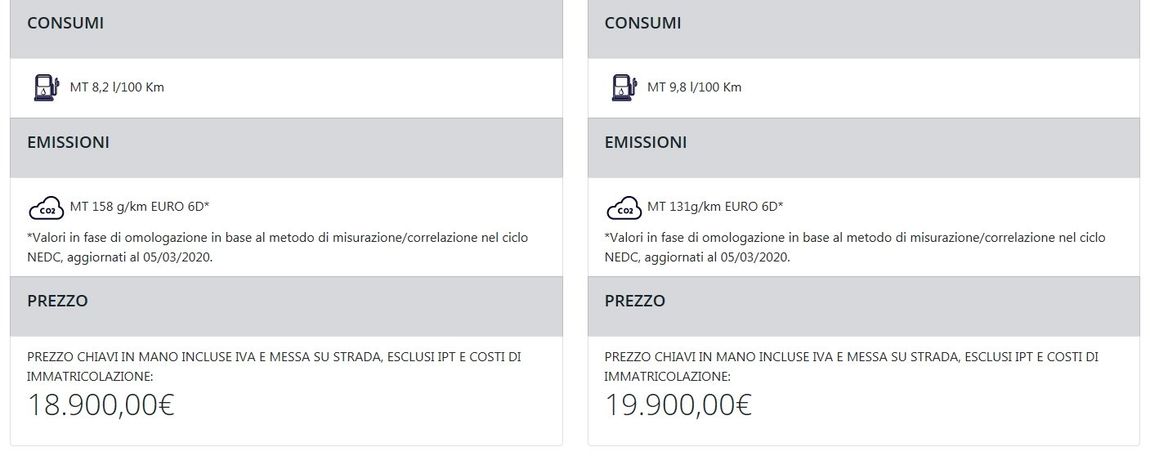Click the 18.900,00€ price

[x=101, y=404]
